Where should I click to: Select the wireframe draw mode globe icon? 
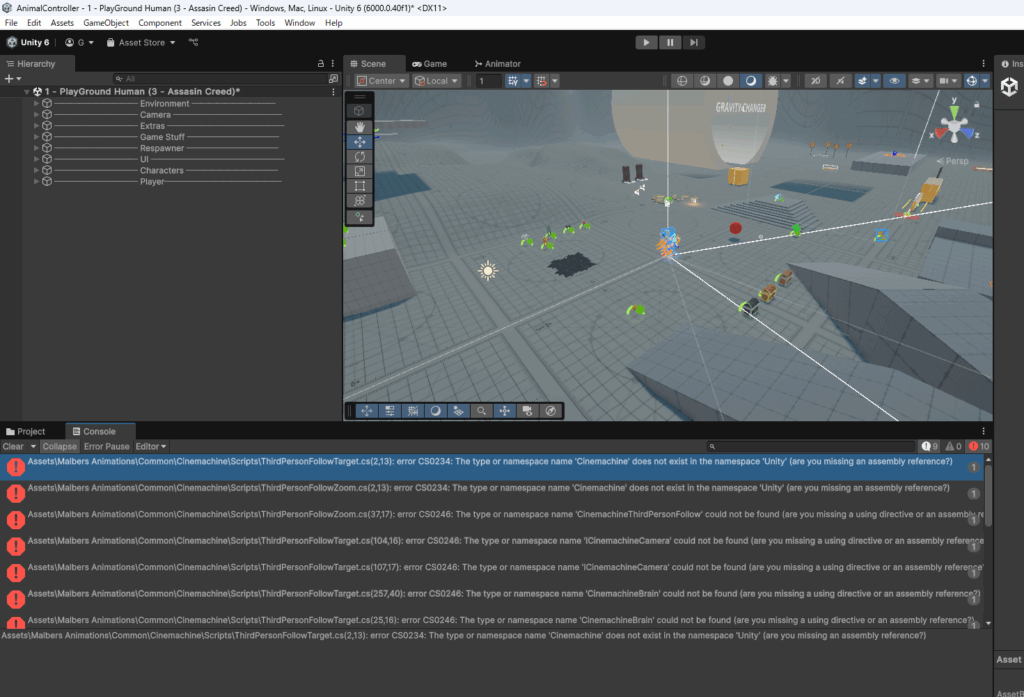tap(682, 81)
